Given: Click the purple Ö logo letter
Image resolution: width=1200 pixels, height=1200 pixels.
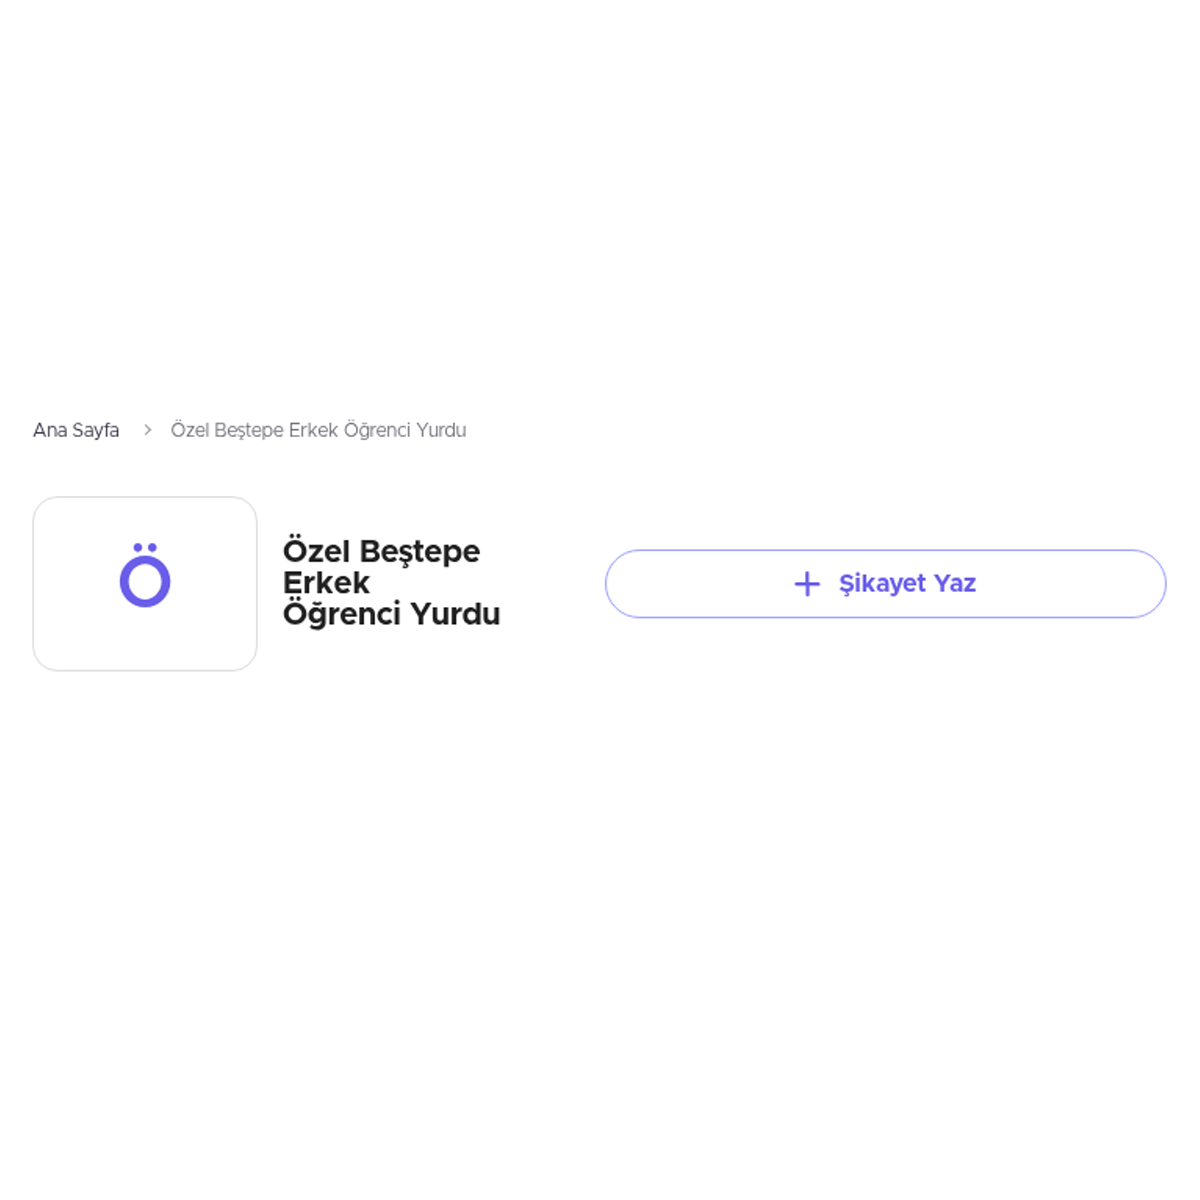Looking at the screenshot, I should tap(145, 575).
